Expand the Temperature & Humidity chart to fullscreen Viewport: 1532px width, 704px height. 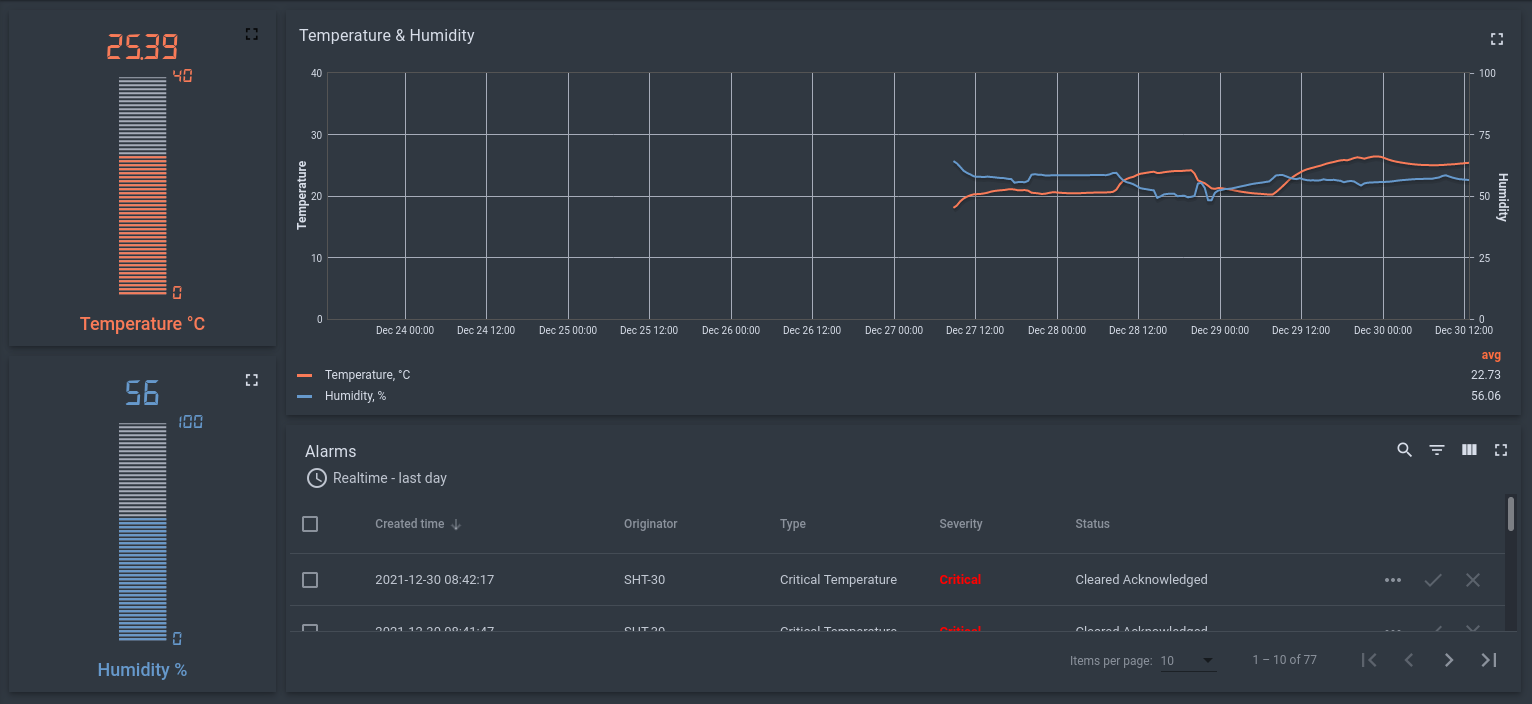coord(1496,39)
